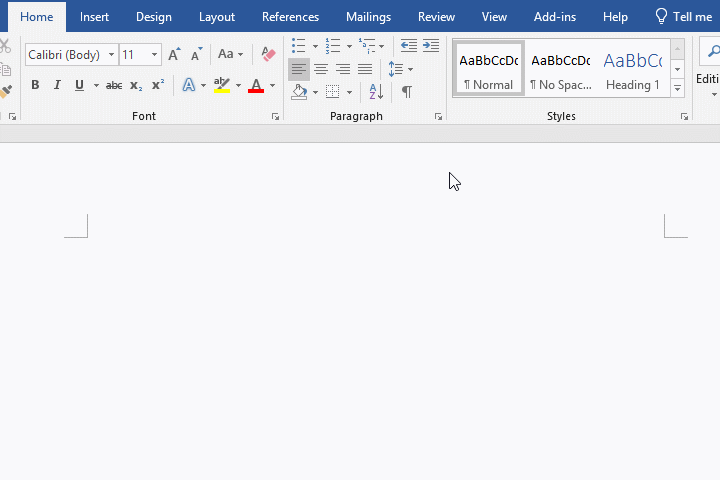Toggle Bold formatting

point(35,85)
